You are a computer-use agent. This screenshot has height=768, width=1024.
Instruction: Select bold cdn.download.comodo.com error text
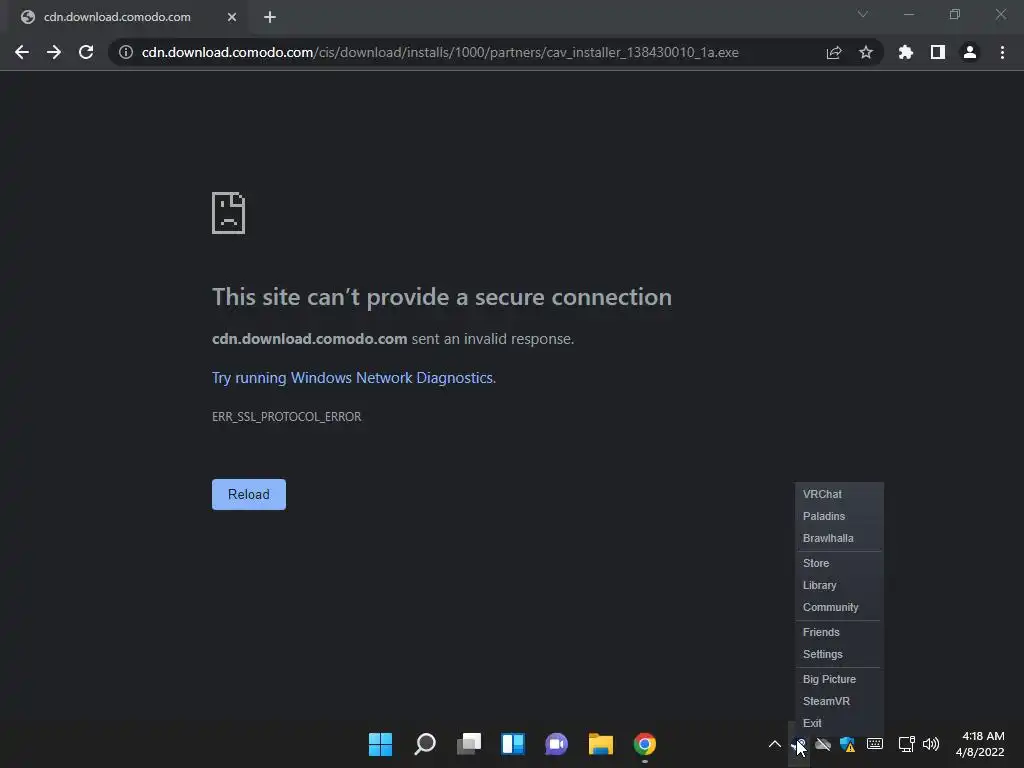point(310,339)
